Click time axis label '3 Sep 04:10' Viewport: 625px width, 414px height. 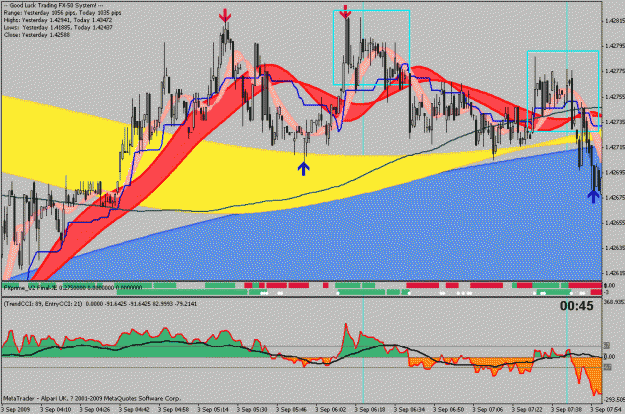point(56,409)
